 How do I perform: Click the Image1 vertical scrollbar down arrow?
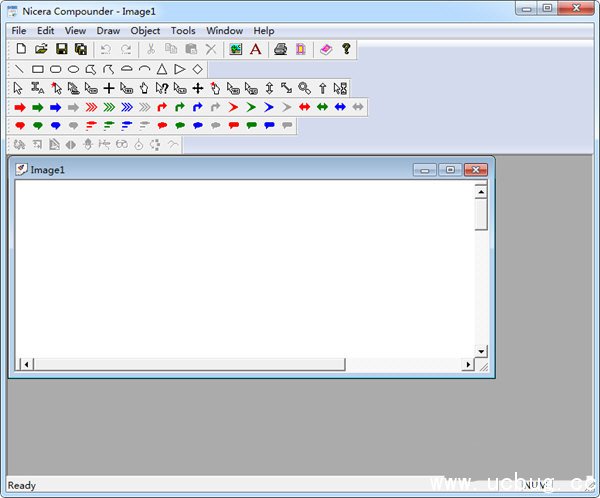pos(481,351)
